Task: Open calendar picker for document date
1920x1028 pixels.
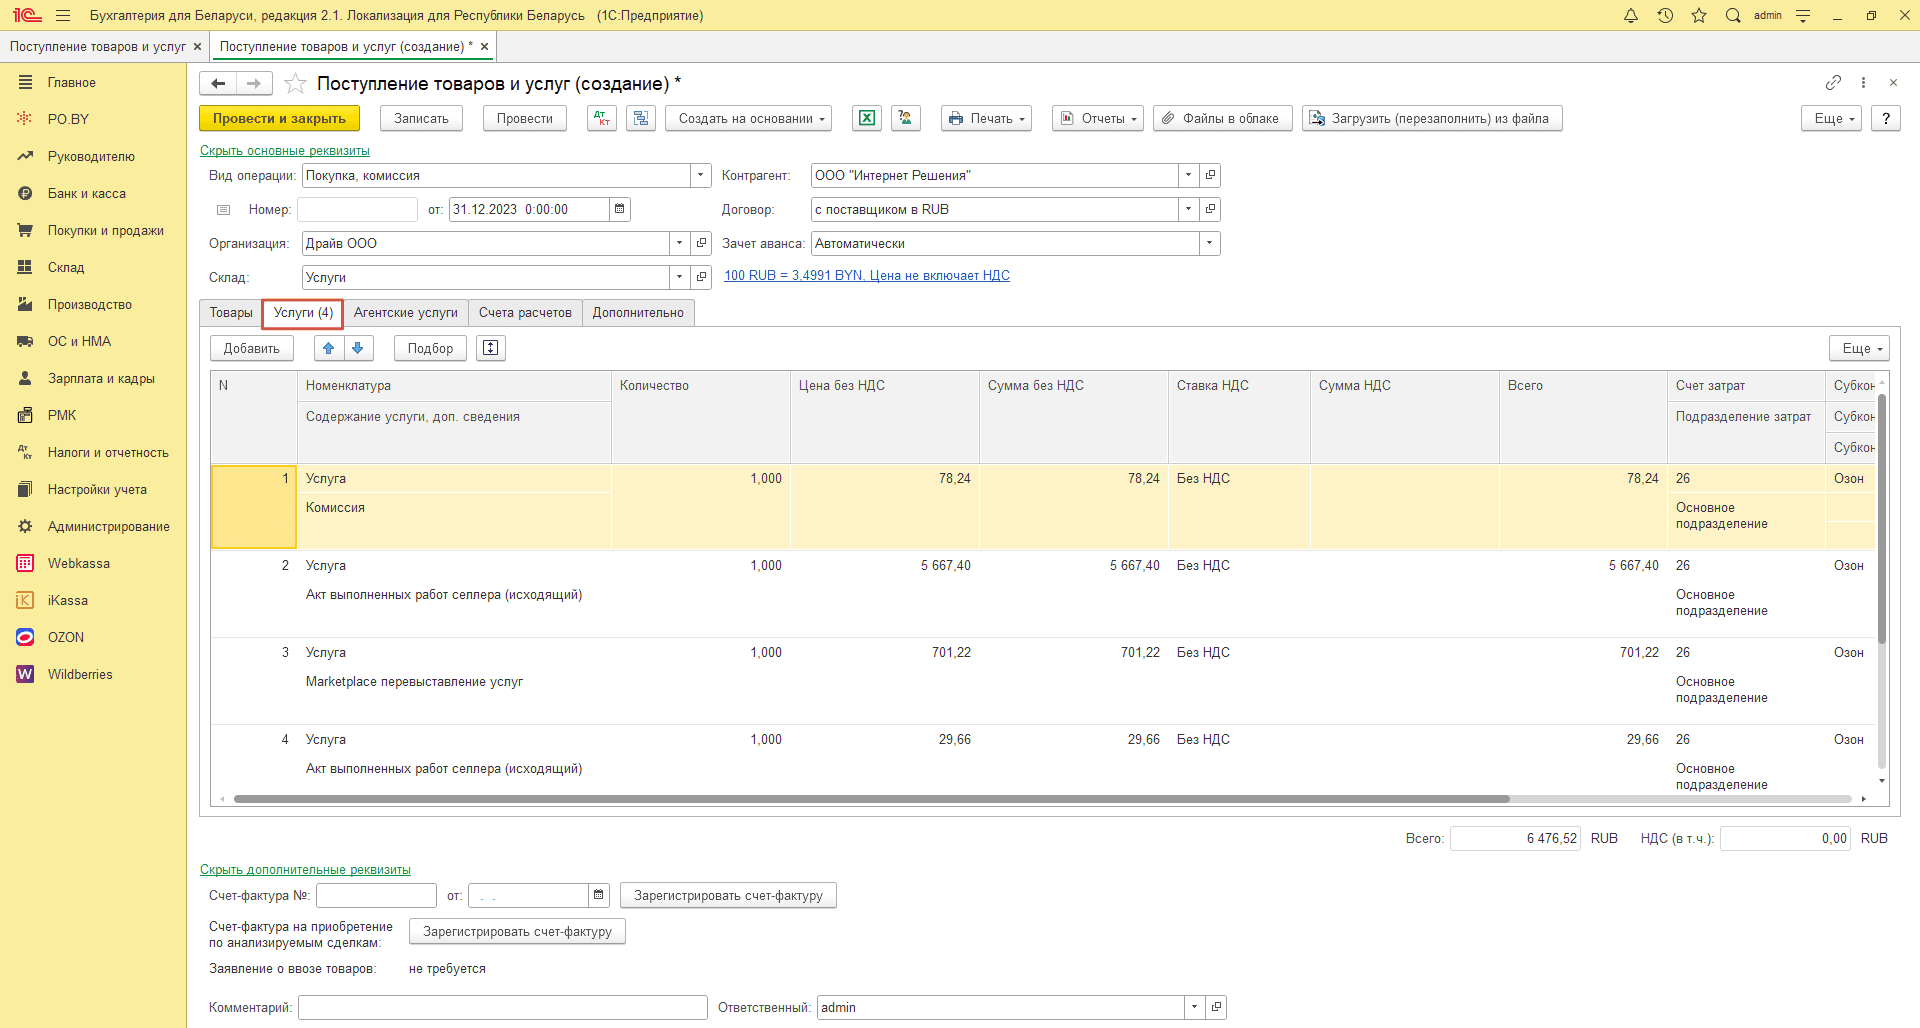Action: (x=620, y=209)
